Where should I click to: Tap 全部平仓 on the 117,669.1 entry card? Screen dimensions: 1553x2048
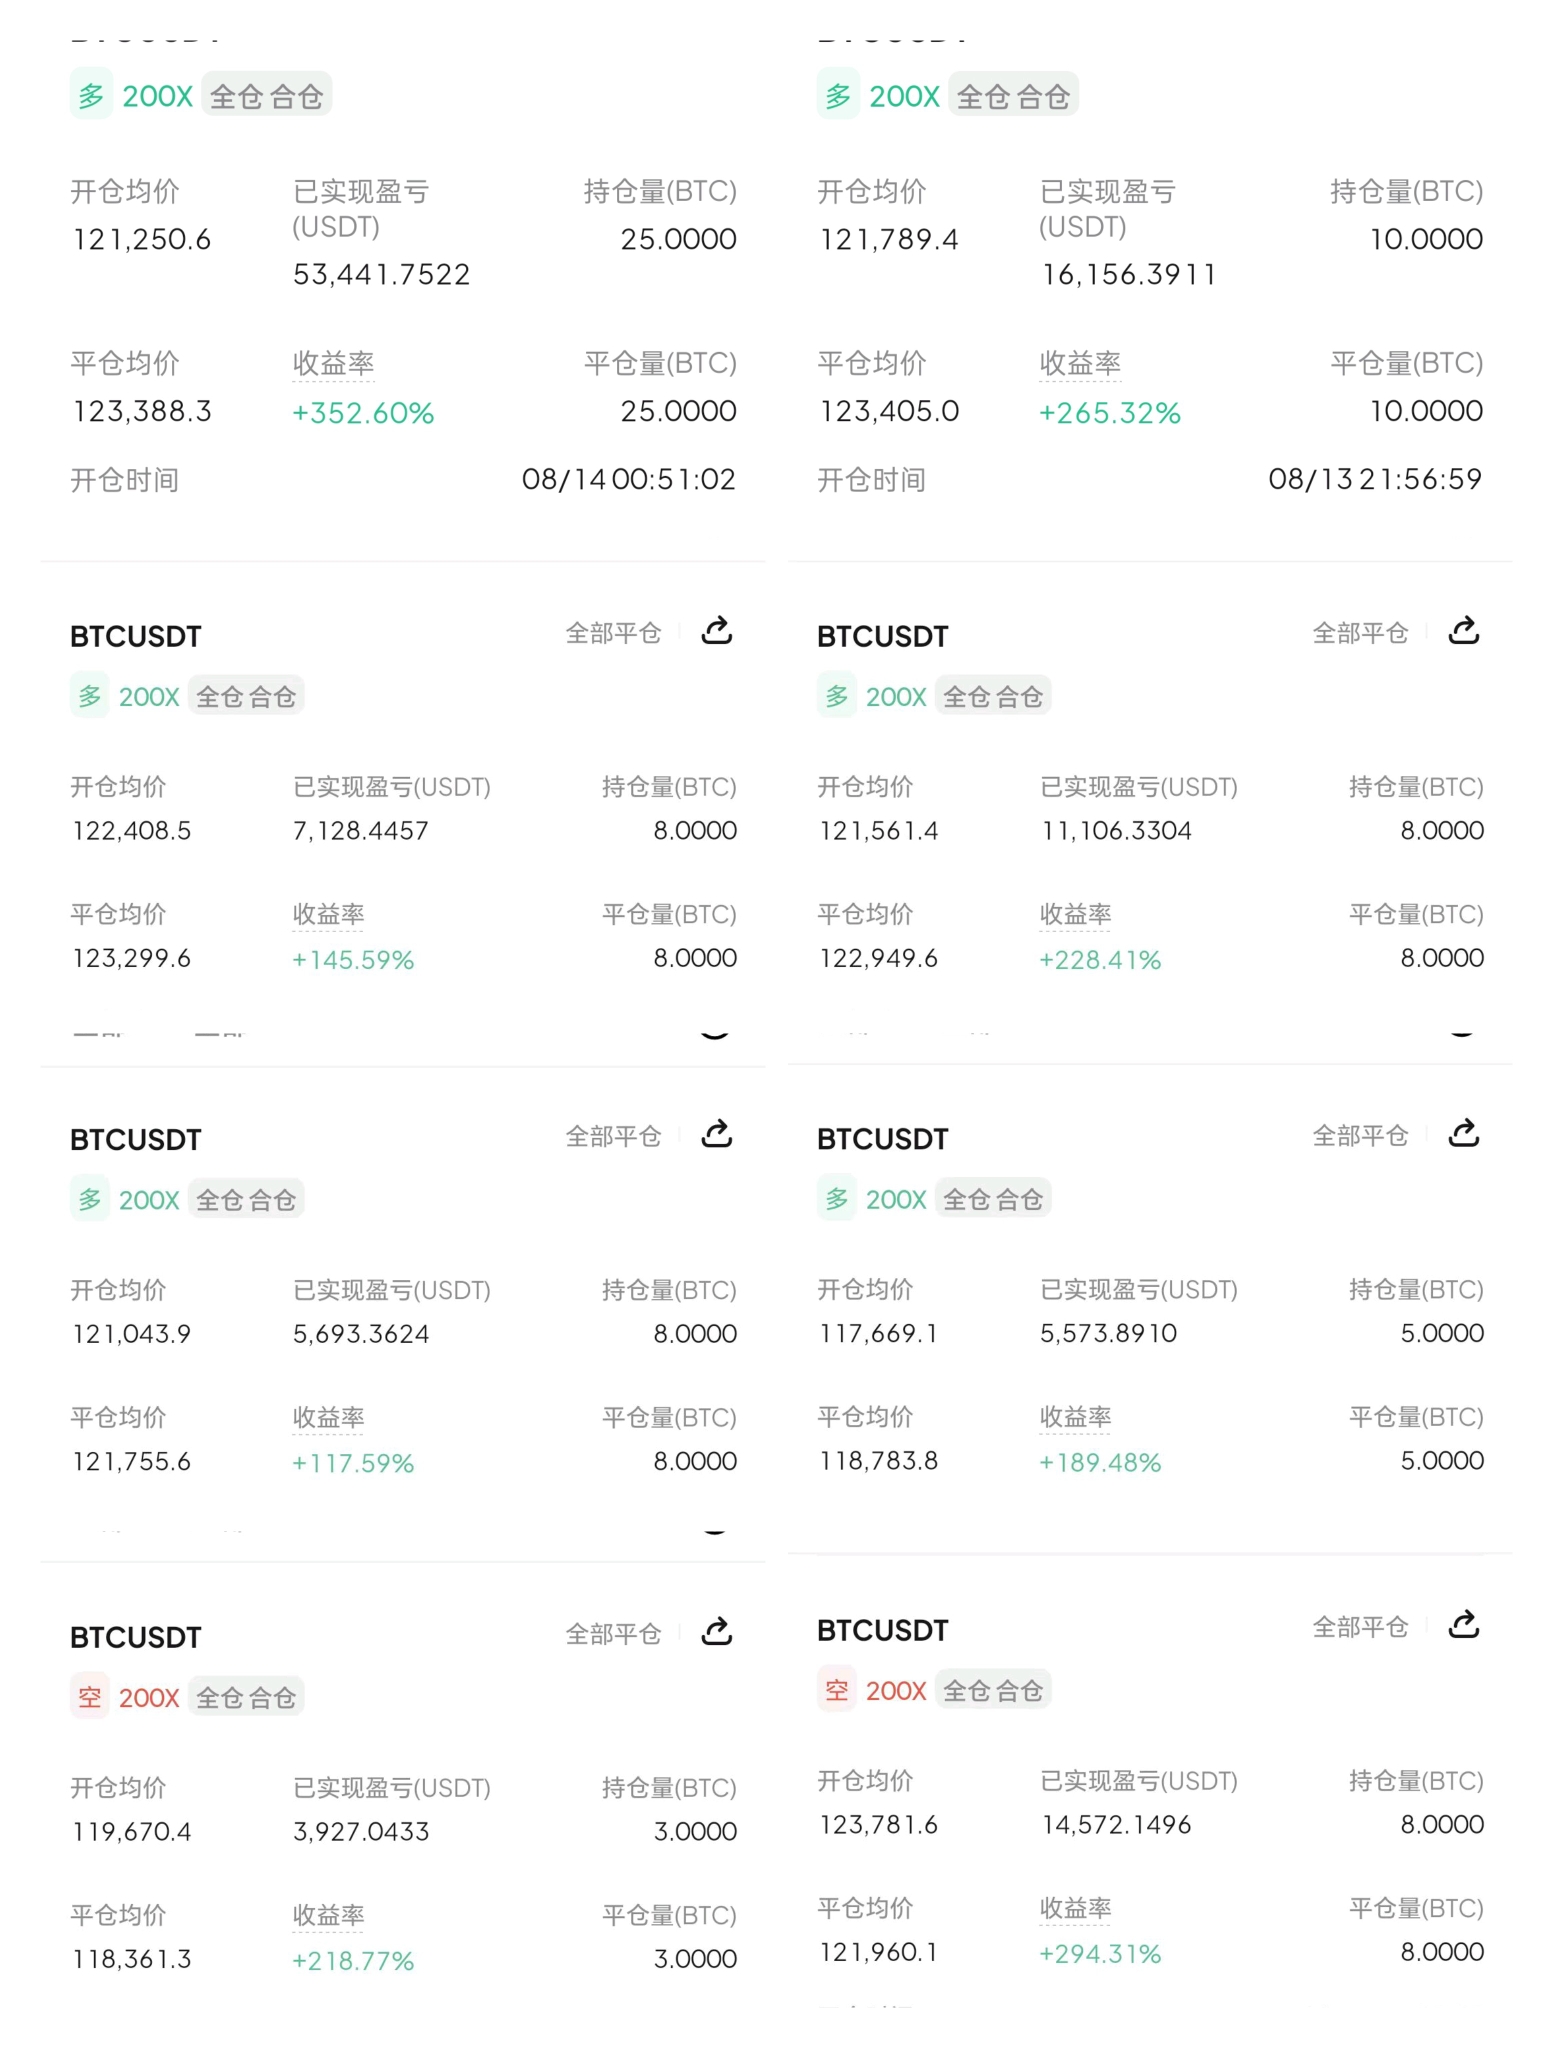(x=1360, y=1136)
